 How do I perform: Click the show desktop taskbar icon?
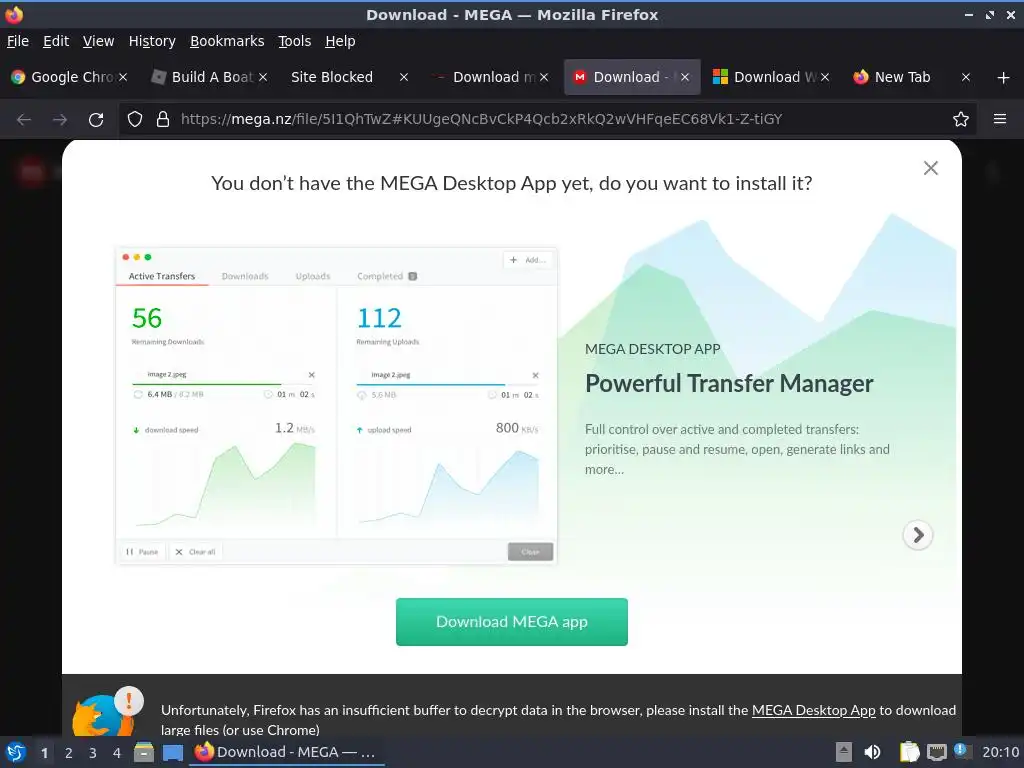172,752
